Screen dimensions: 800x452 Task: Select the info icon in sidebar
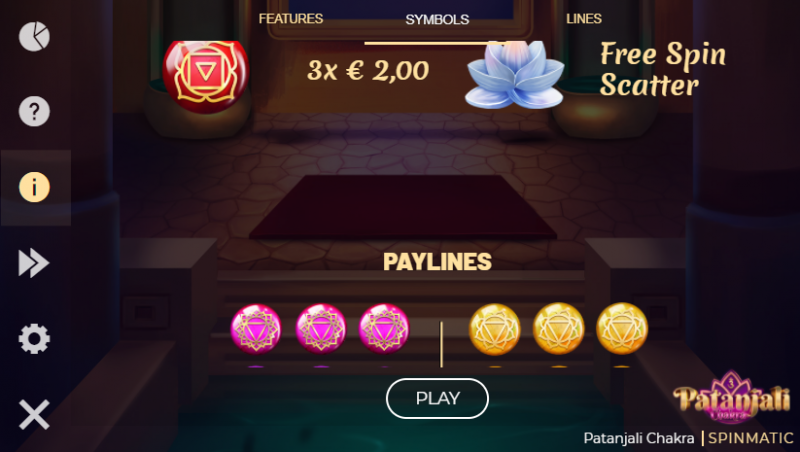(34, 187)
